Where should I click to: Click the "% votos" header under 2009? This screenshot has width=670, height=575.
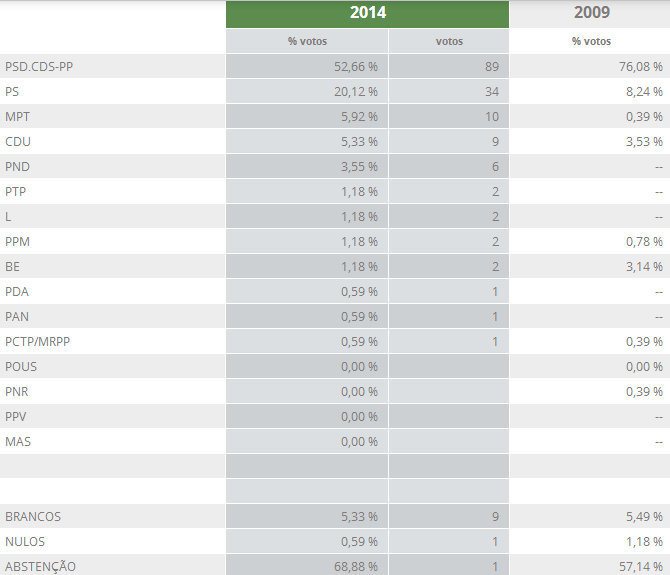pos(591,41)
